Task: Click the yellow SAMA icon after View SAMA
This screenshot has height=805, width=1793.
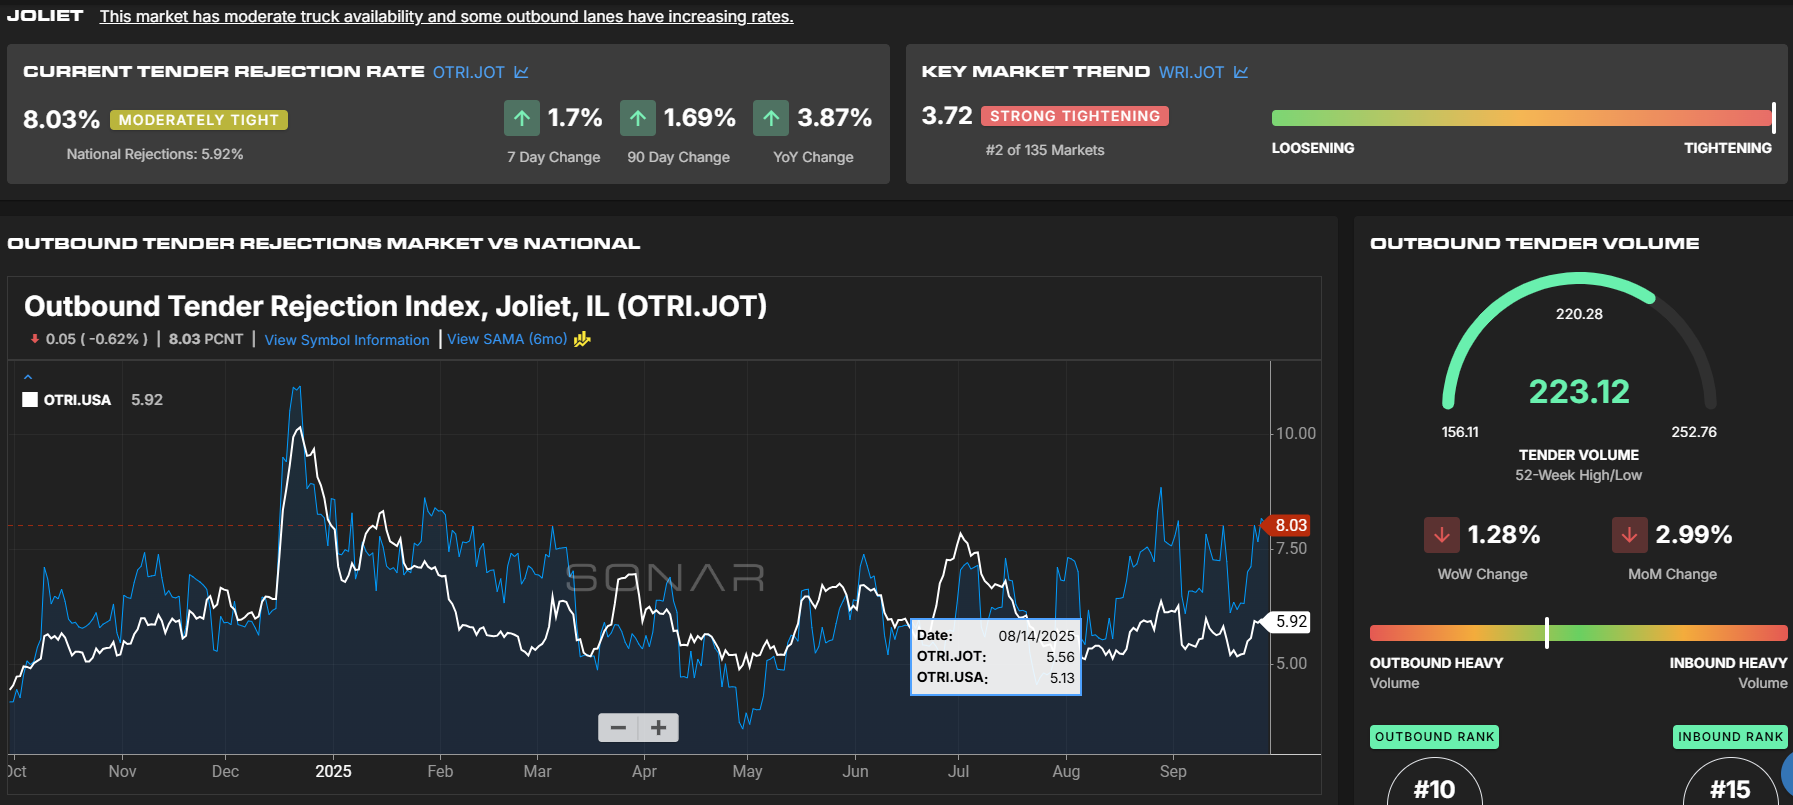Action: point(582,339)
